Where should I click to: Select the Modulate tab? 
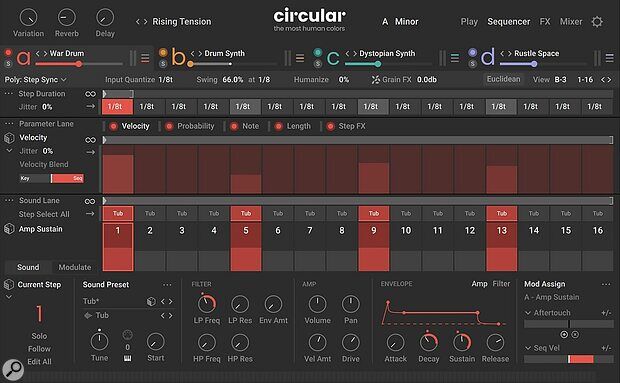coord(75,267)
